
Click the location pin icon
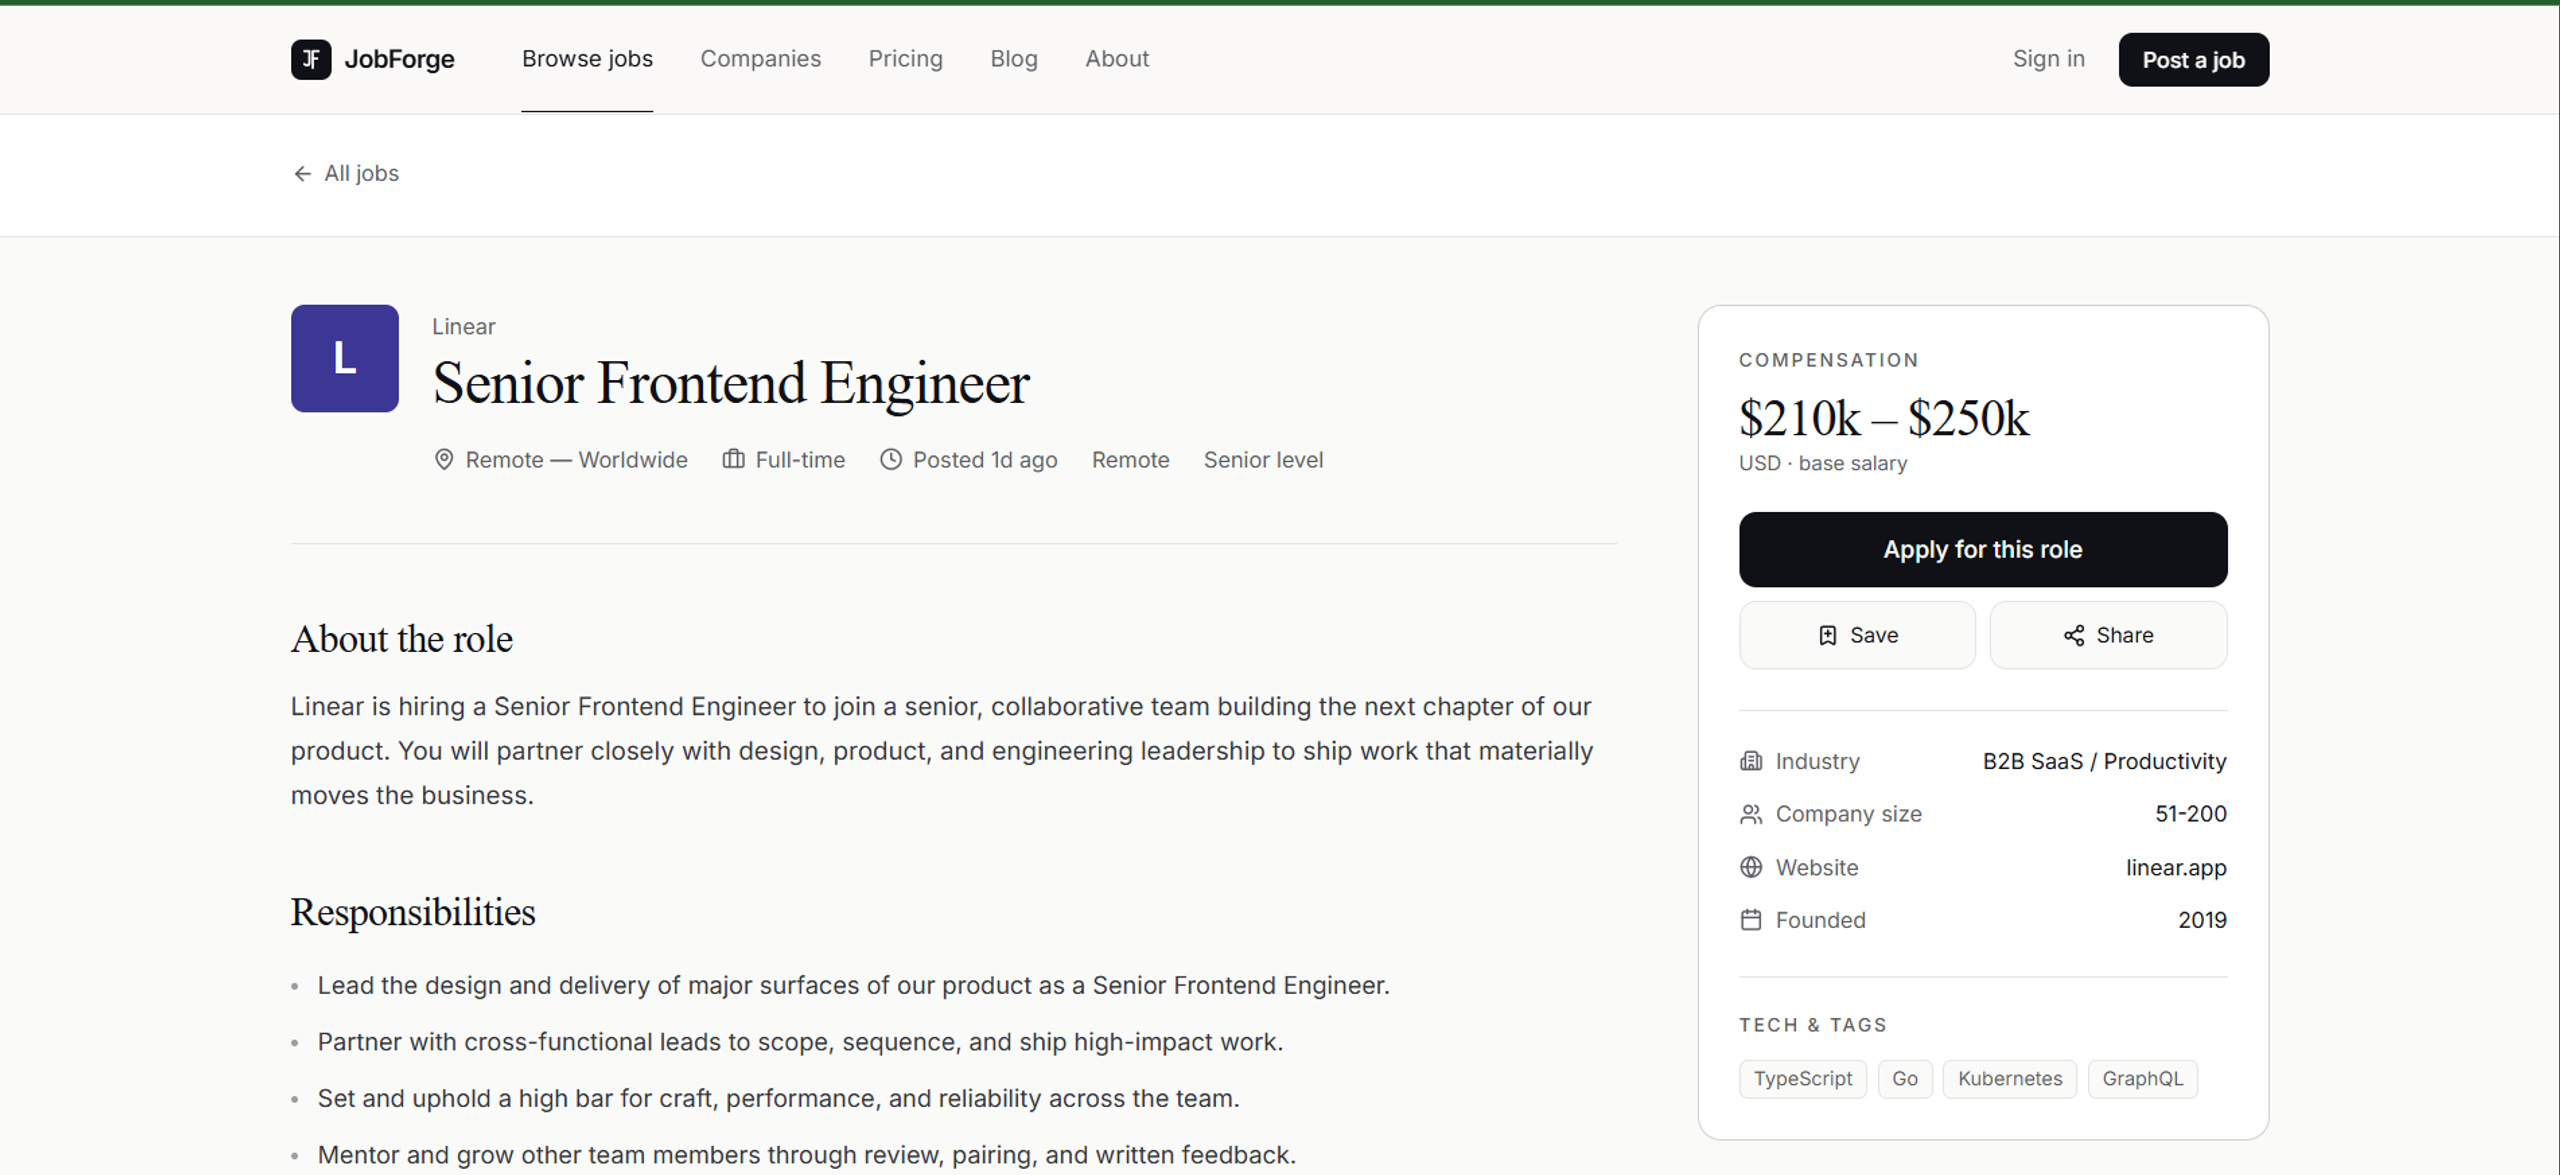coord(444,460)
